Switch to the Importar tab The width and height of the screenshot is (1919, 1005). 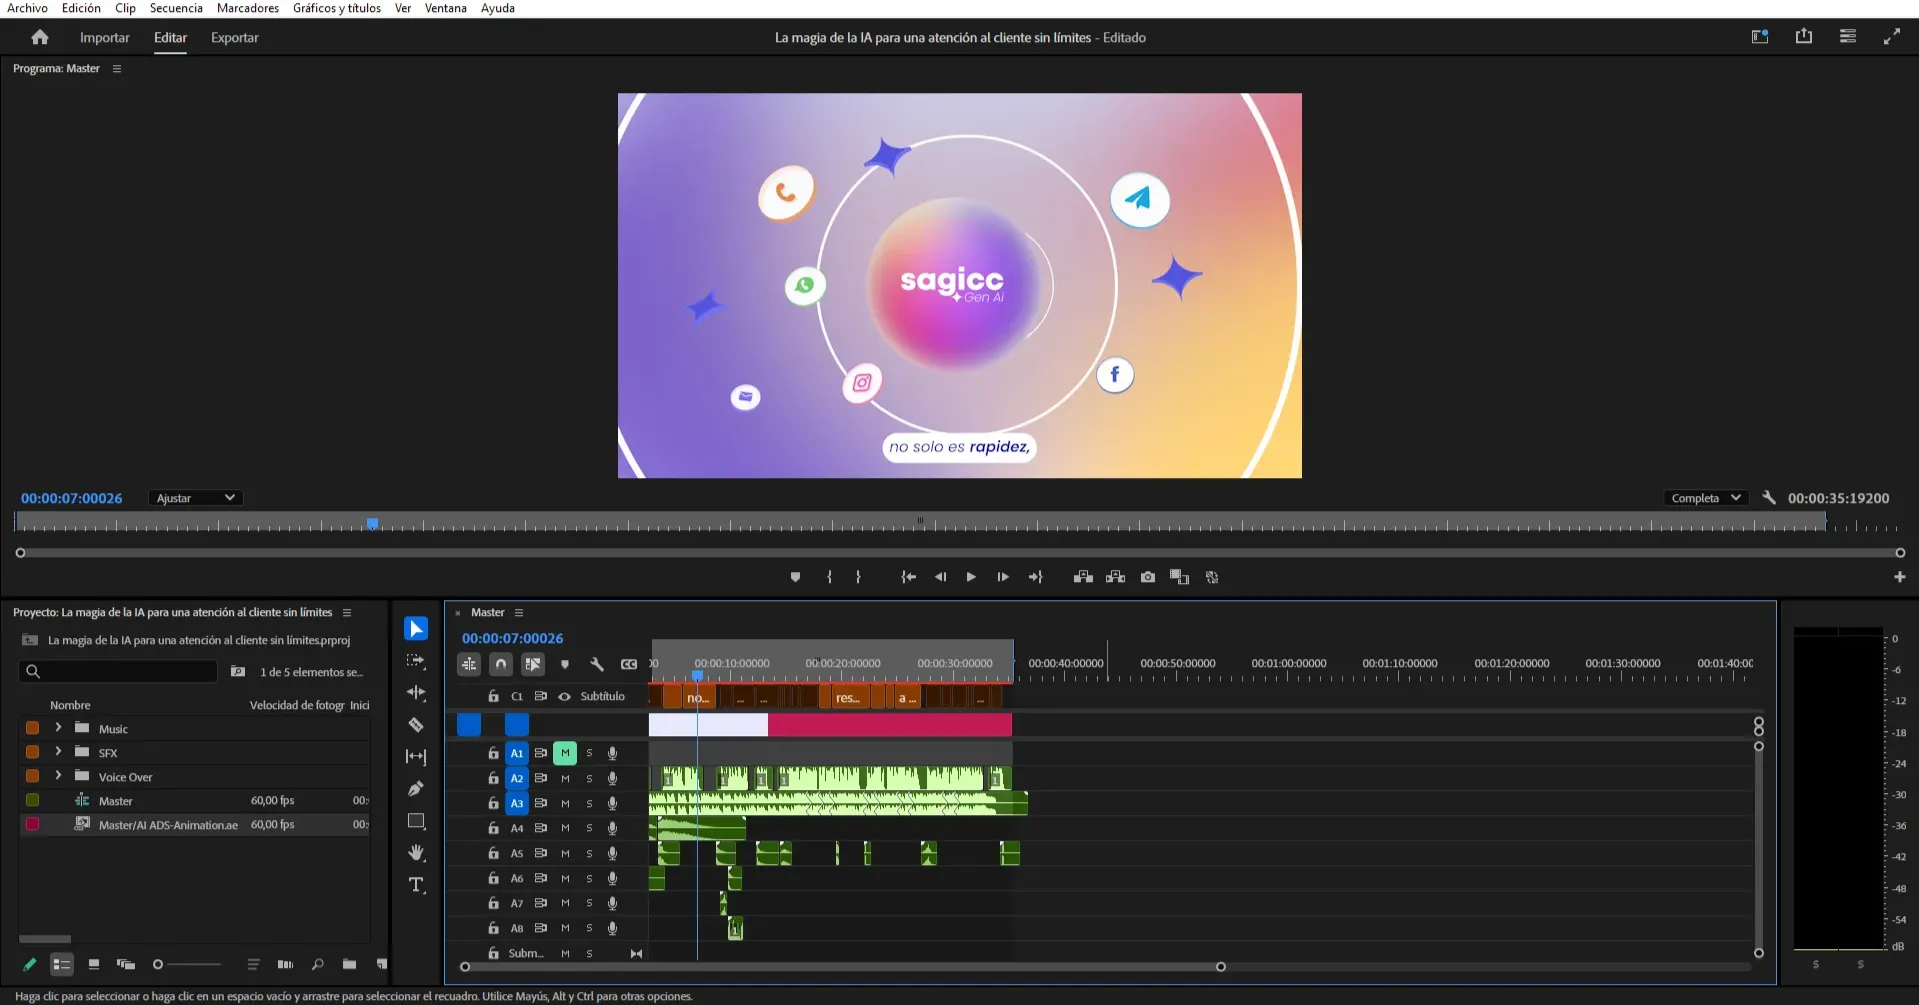pos(105,37)
